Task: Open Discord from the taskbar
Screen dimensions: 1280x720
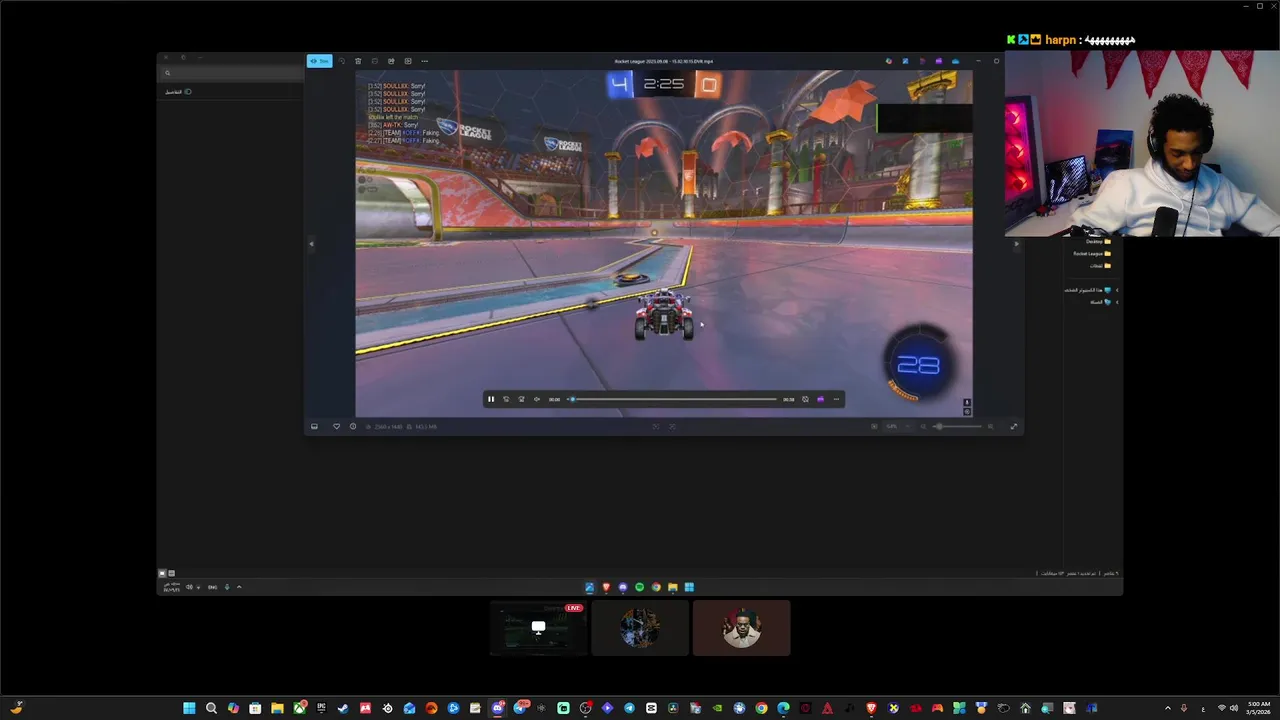Action: [x=497, y=708]
